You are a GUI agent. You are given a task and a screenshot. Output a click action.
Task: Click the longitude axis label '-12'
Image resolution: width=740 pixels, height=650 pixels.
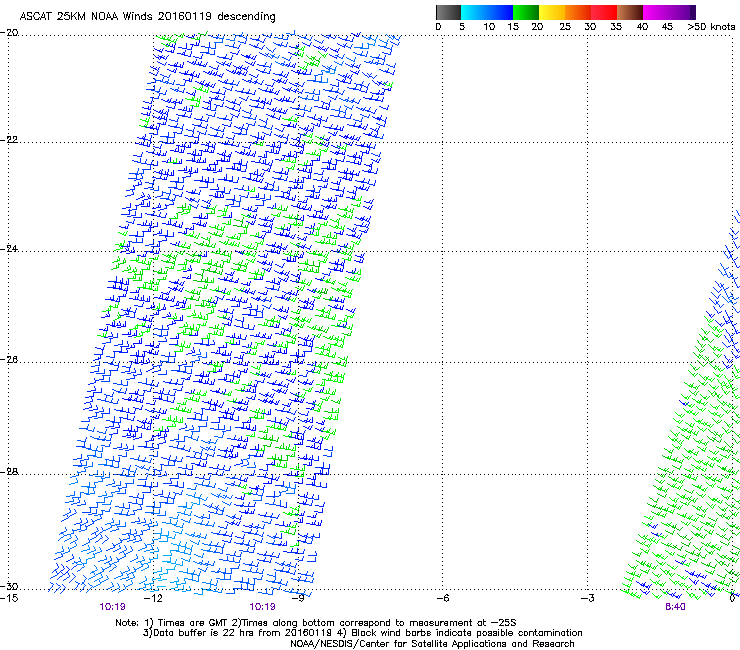click(x=153, y=598)
